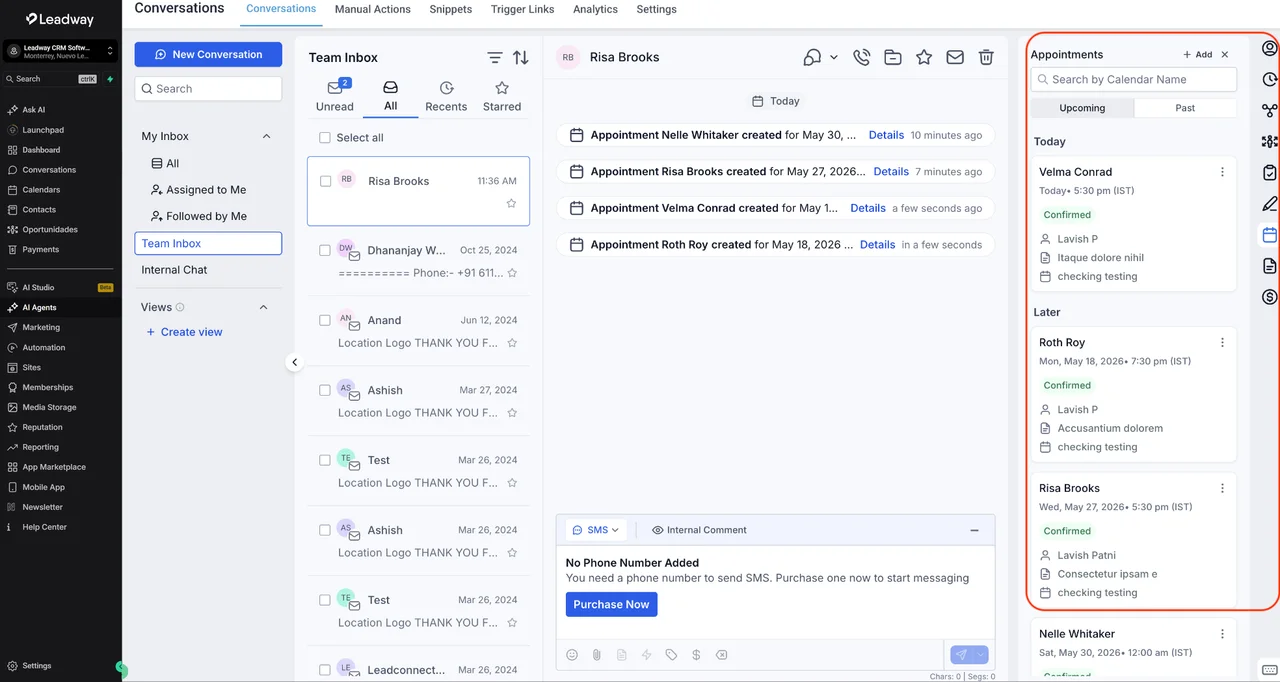The height and width of the screenshot is (682, 1280).
Task: Open the SMS channel dropdown
Action: 596,530
